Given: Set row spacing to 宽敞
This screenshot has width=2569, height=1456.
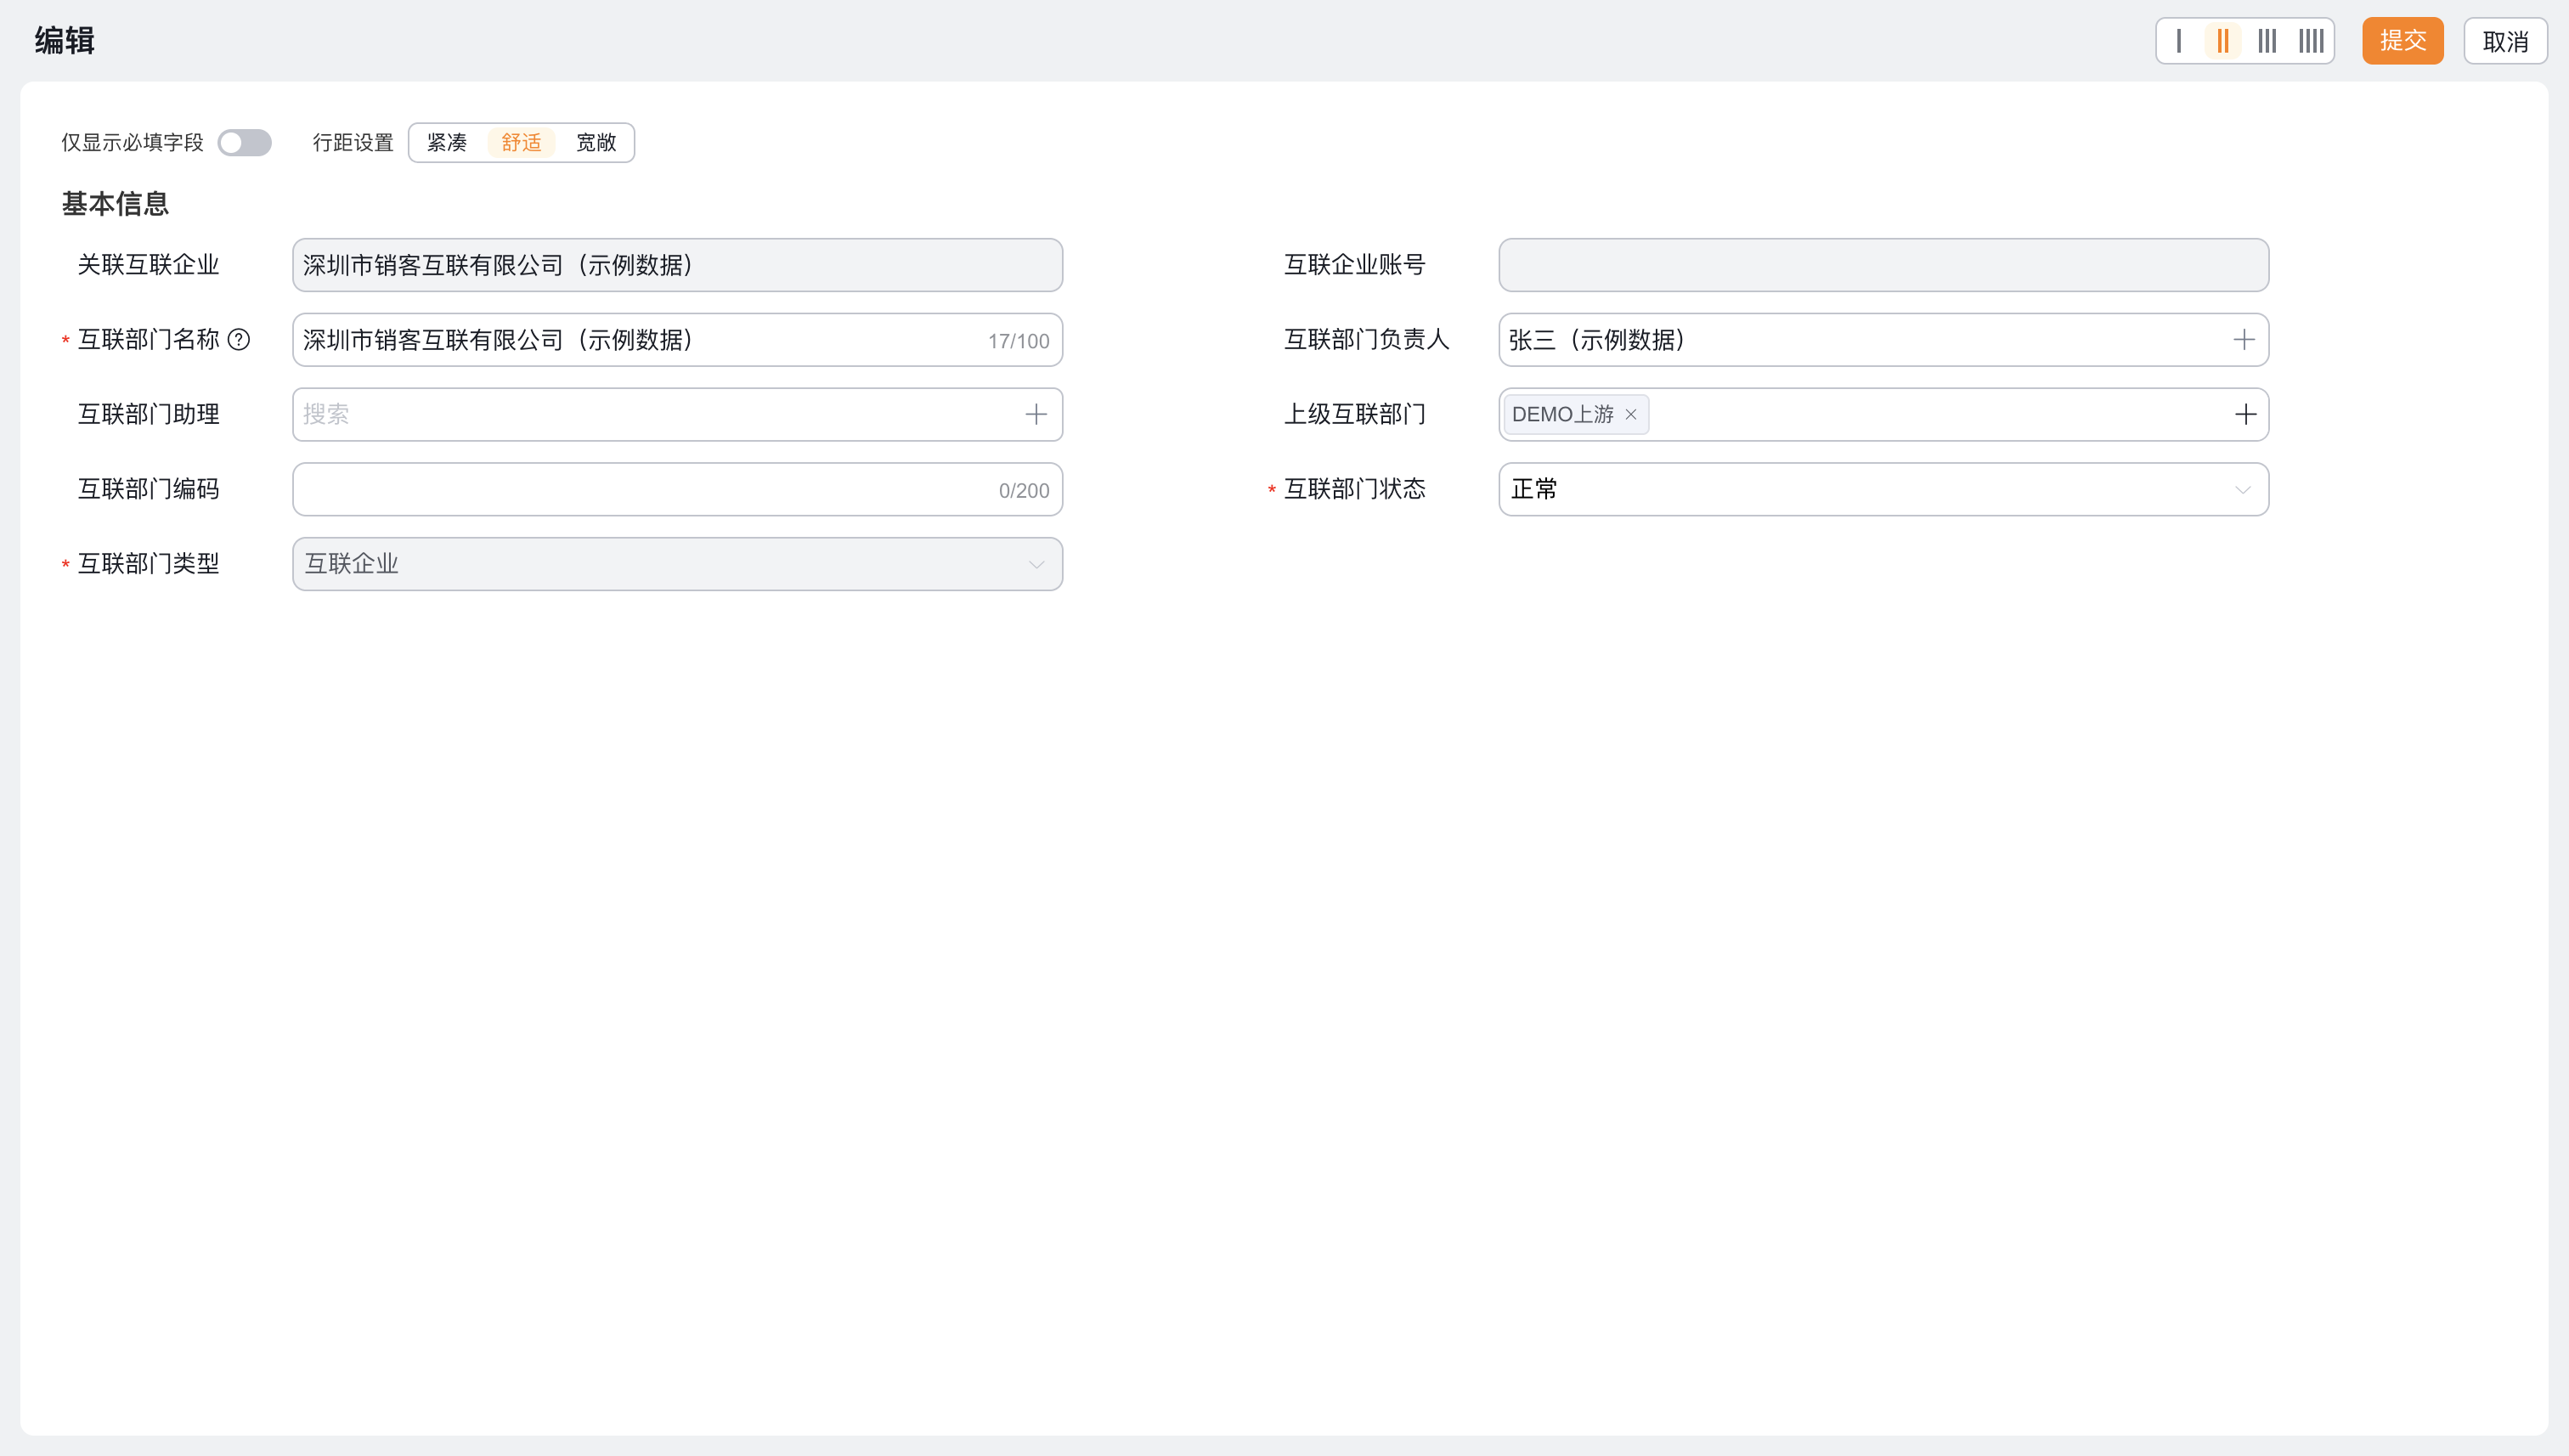Looking at the screenshot, I should tap(596, 143).
